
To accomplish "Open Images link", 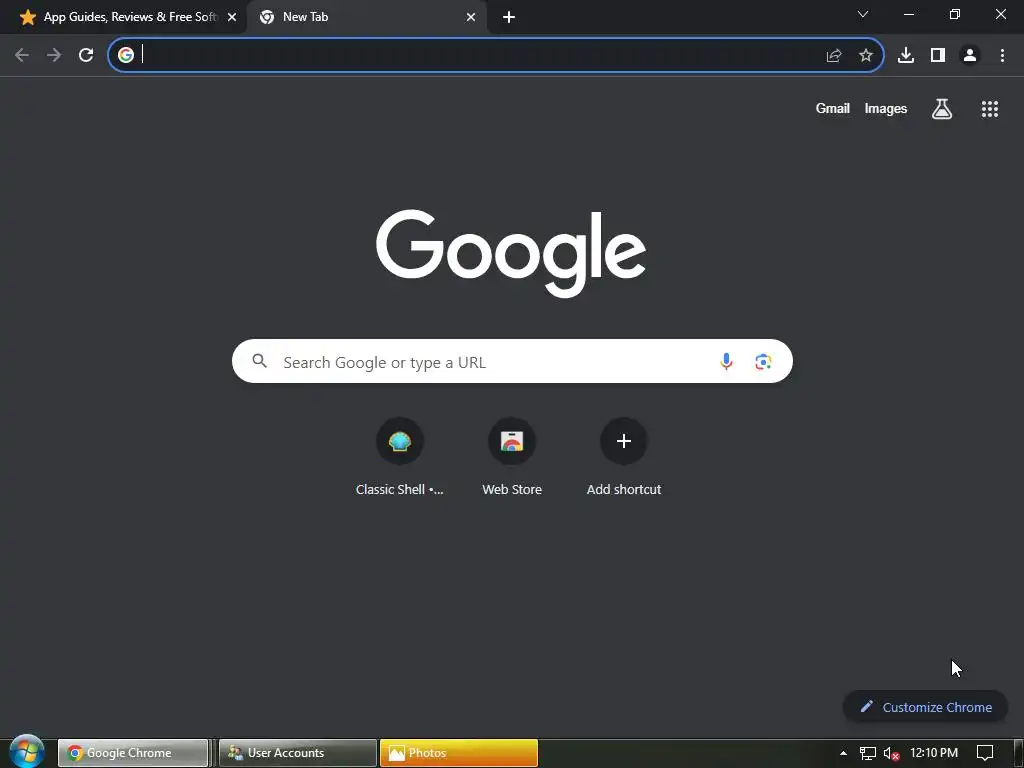I will click(886, 108).
